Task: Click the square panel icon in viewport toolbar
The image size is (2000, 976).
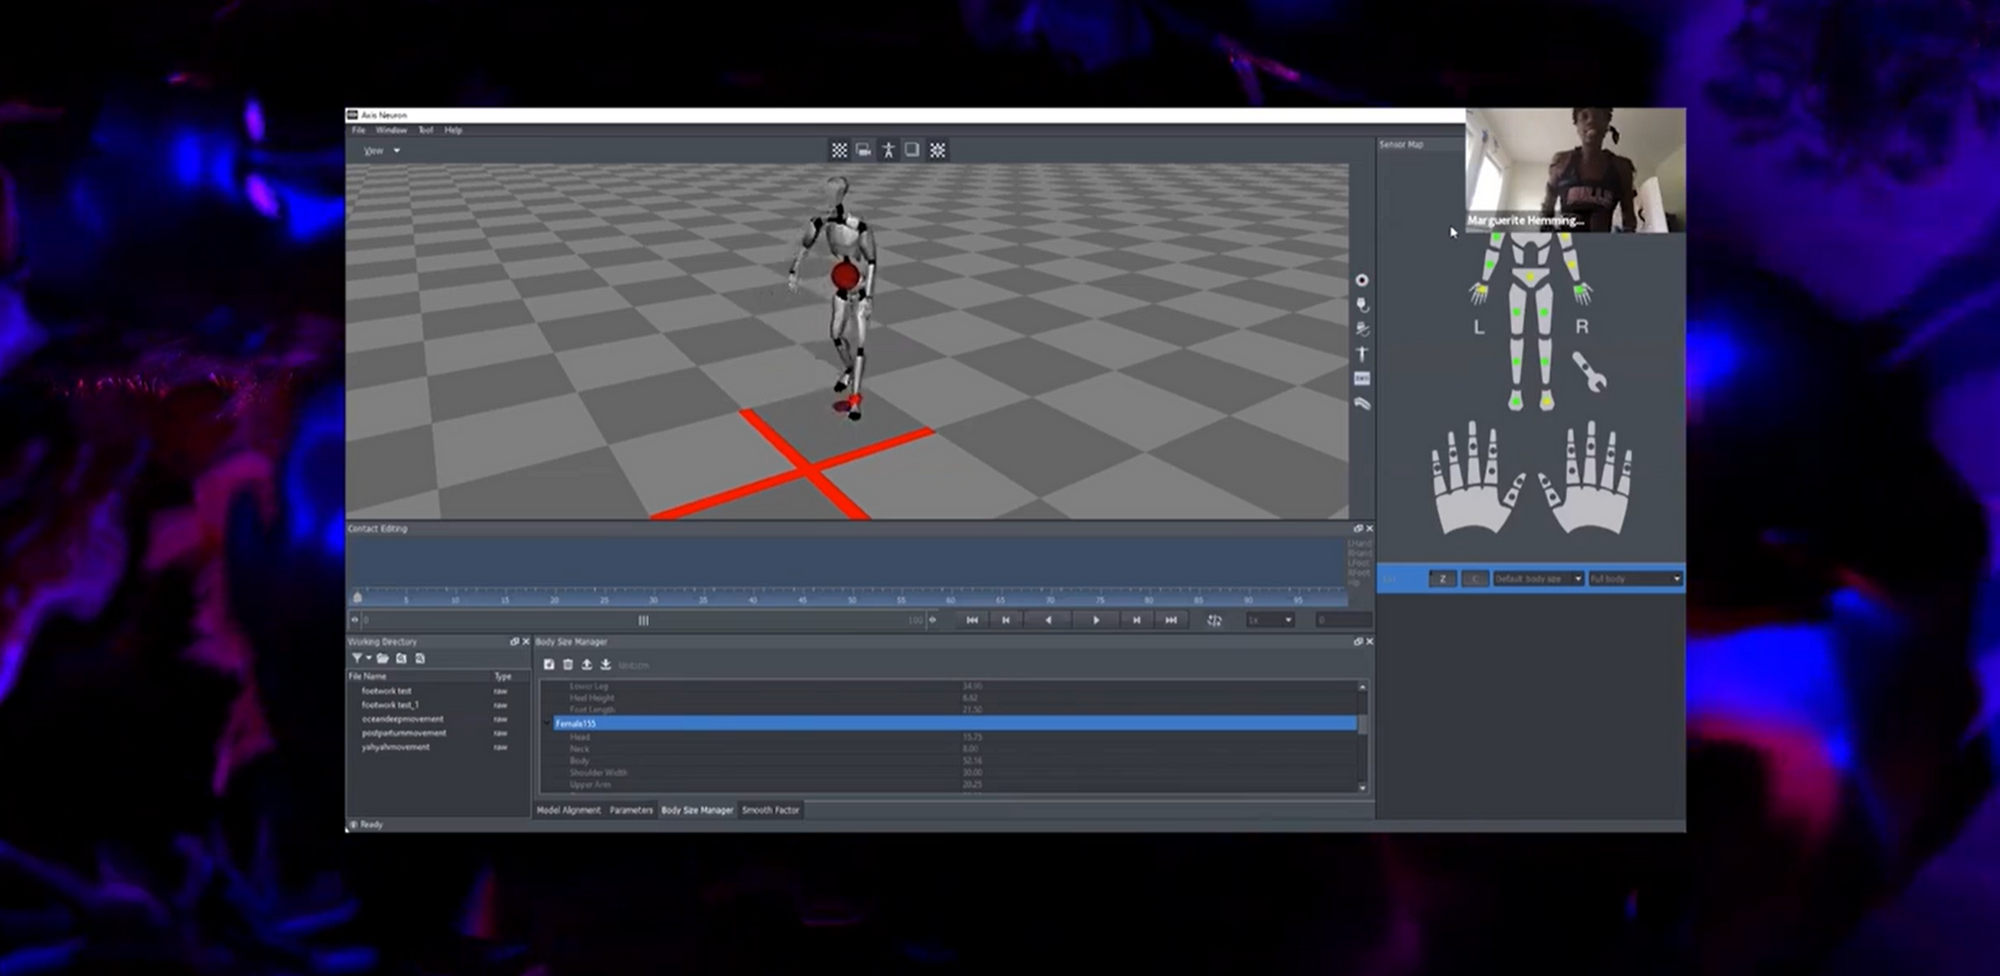Action: (x=912, y=150)
